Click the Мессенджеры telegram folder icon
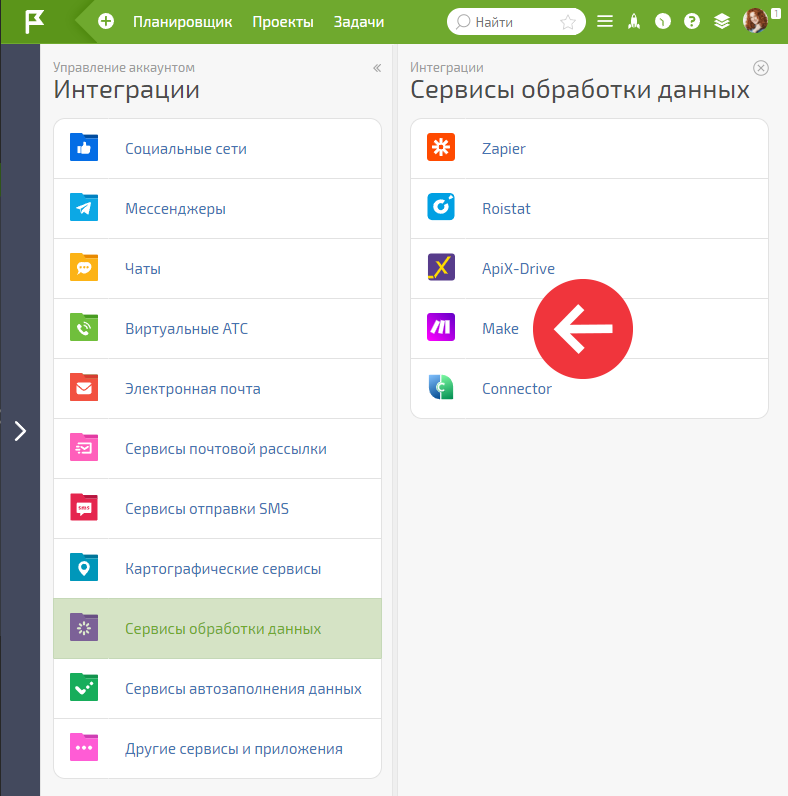 click(x=84, y=207)
